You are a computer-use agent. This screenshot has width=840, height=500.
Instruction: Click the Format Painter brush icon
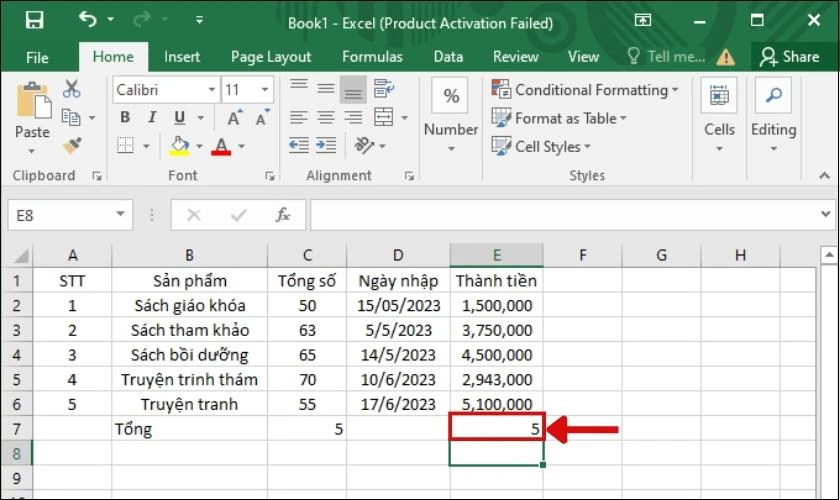coord(72,146)
